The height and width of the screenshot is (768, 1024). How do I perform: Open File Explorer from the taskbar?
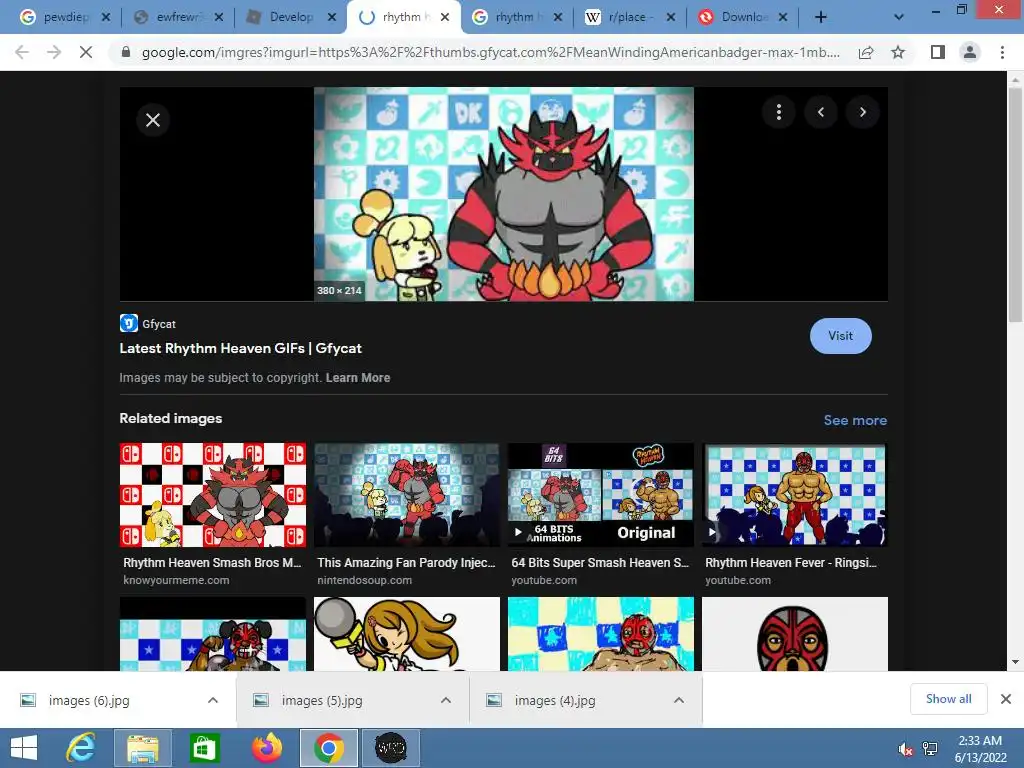[142, 748]
